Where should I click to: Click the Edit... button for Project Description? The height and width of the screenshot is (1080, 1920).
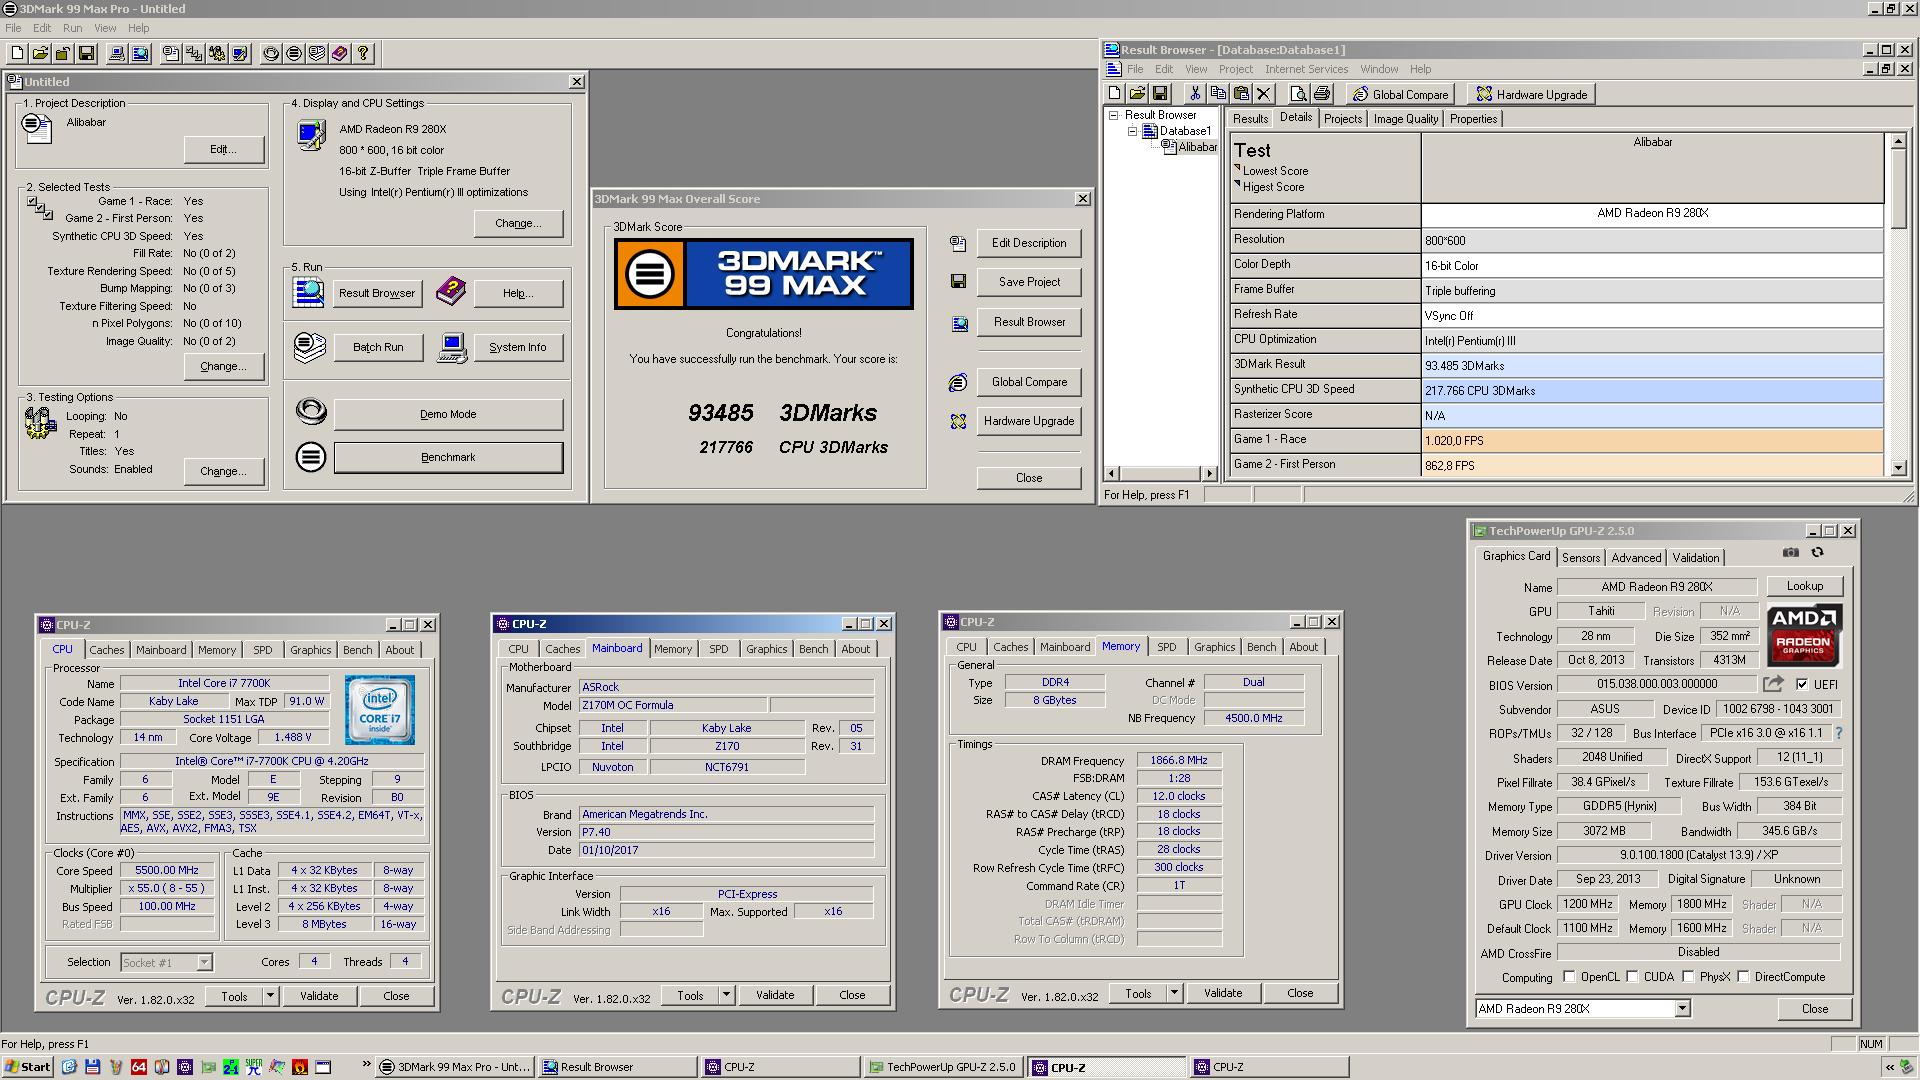click(x=223, y=149)
